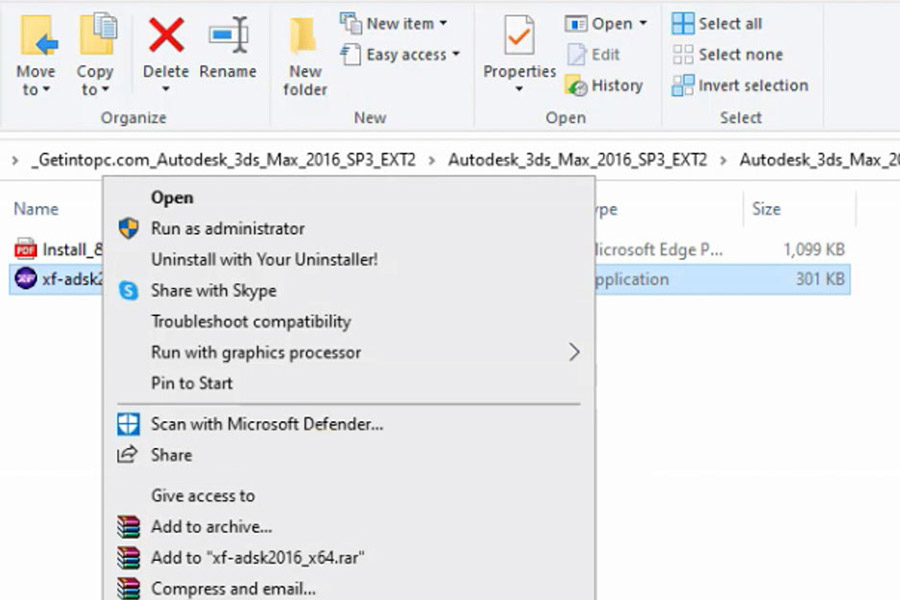Screen dimensions: 900x600
Task: Create a New folder from the ribbon
Action: pos(305,56)
